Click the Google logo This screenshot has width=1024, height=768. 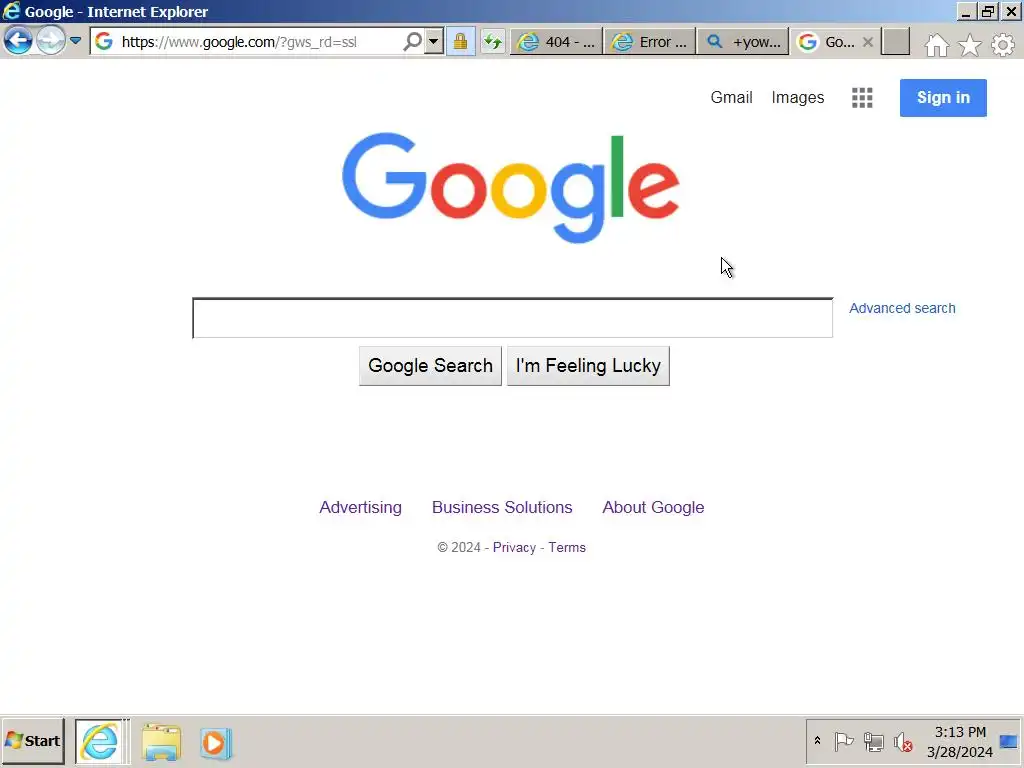pyautogui.click(x=511, y=188)
